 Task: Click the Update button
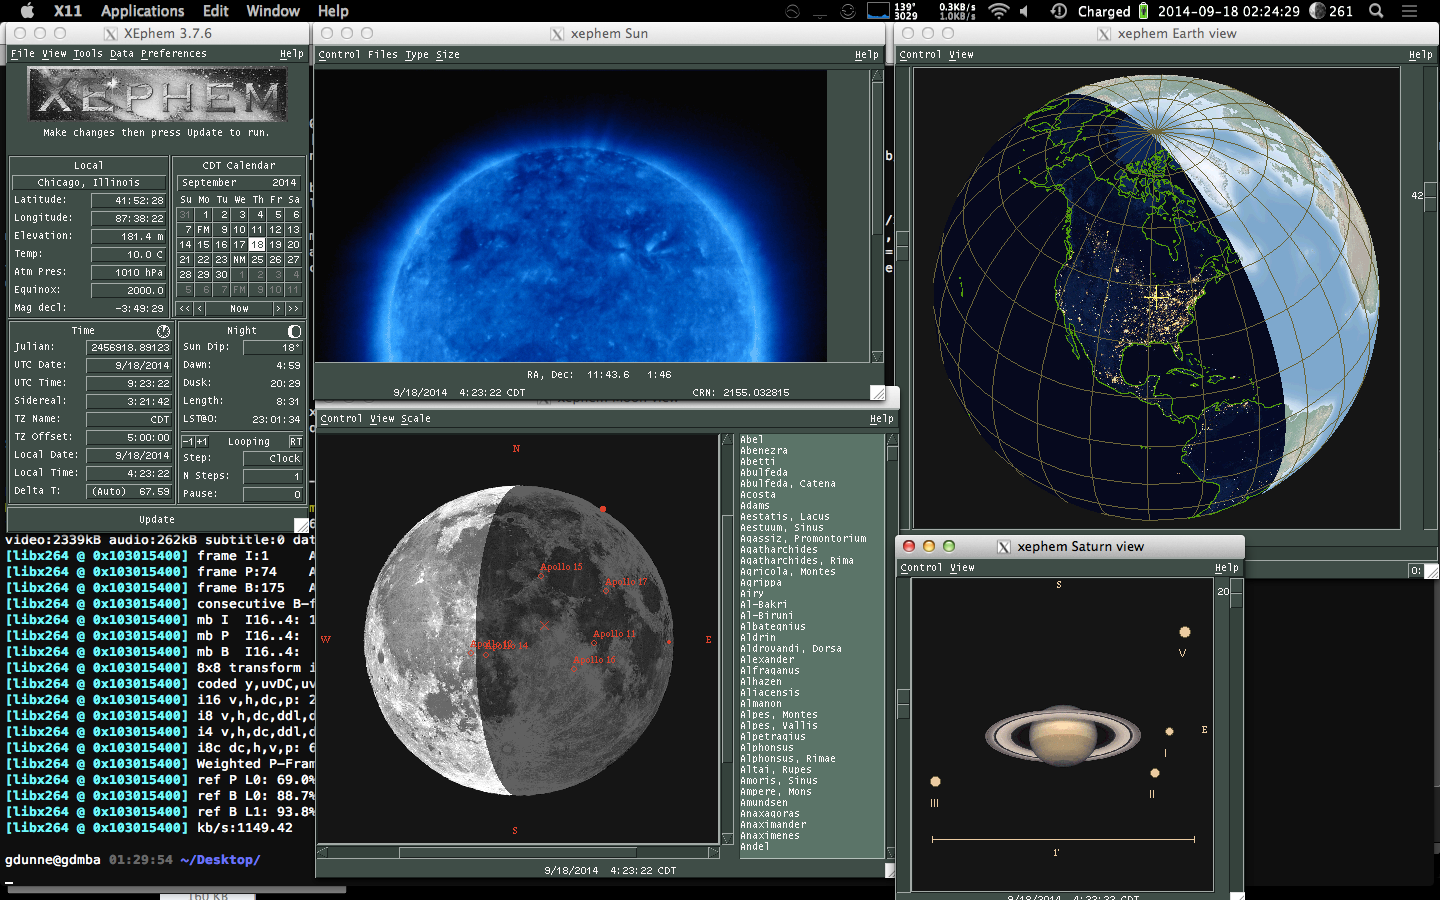tap(157, 520)
